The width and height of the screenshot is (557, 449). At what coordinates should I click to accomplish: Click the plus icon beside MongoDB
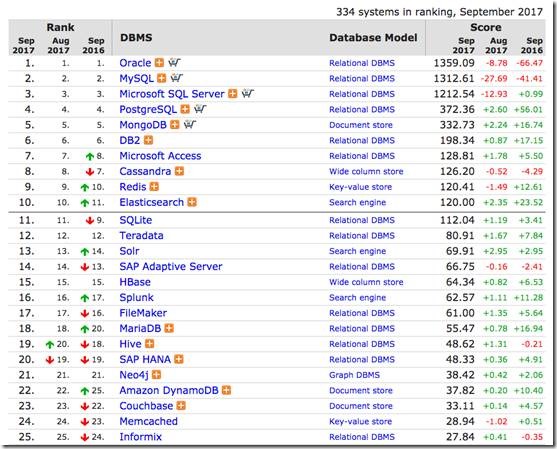click(x=175, y=125)
